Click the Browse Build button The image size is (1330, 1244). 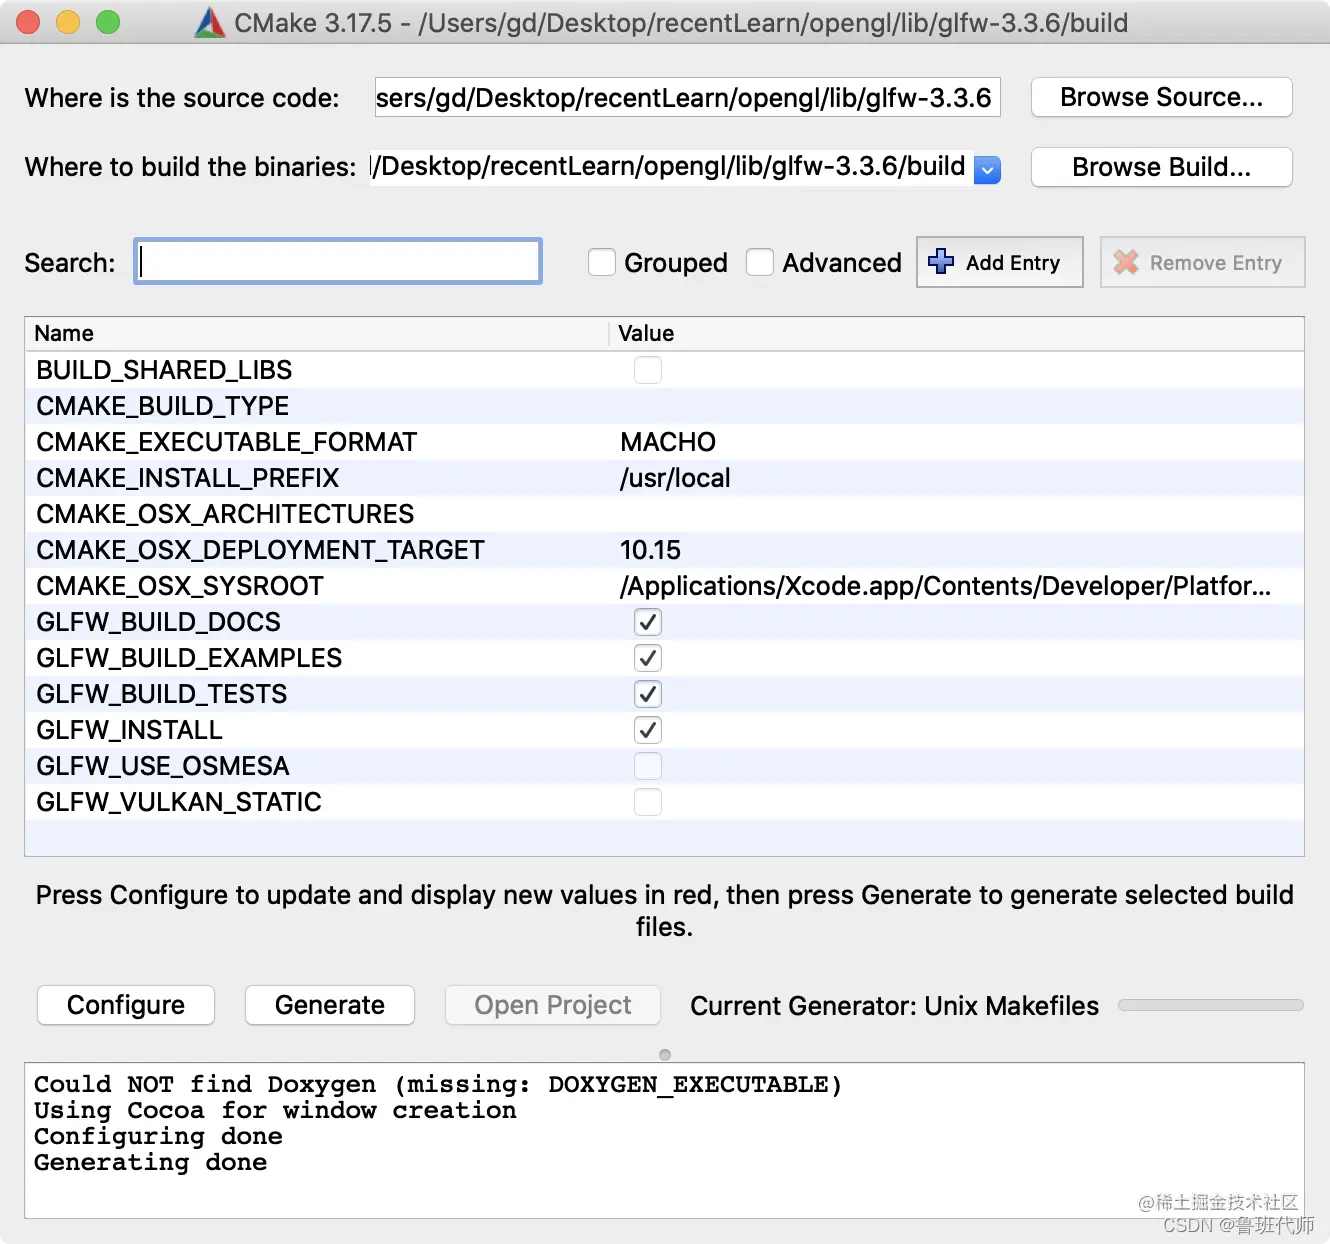pos(1161,167)
